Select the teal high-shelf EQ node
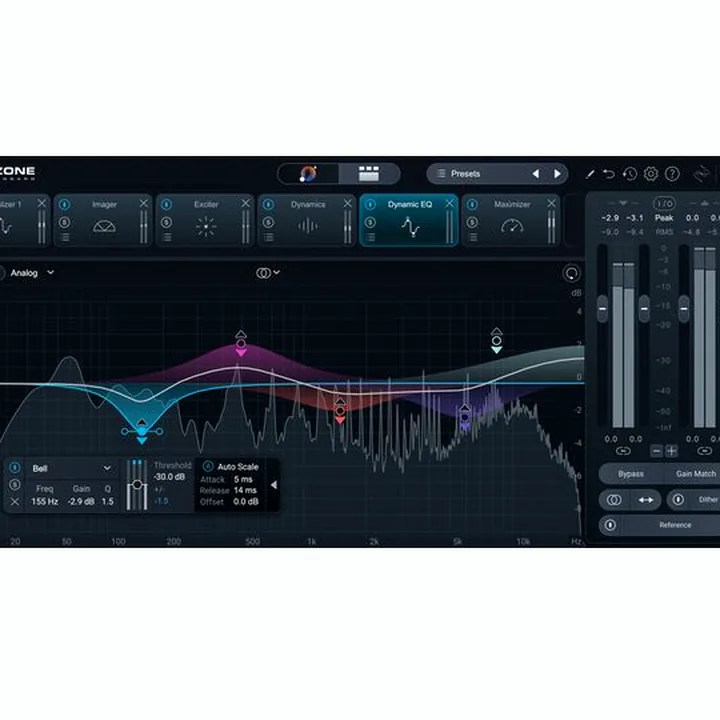720x720 pixels. pos(496,341)
